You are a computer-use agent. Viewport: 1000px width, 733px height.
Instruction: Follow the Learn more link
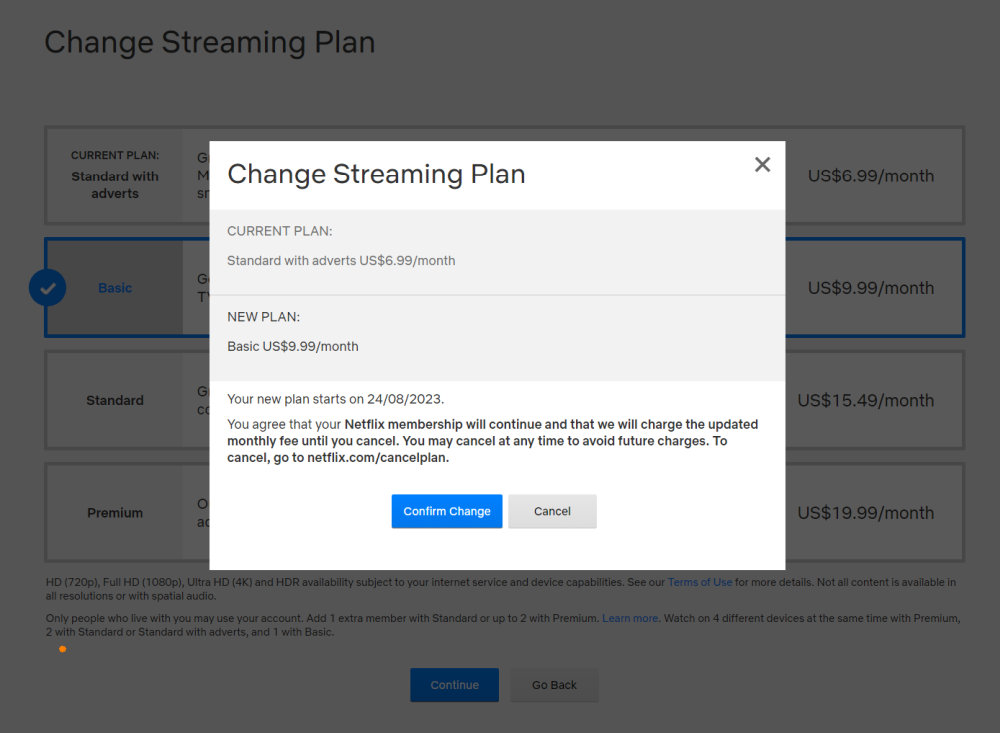pyautogui.click(x=630, y=618)
